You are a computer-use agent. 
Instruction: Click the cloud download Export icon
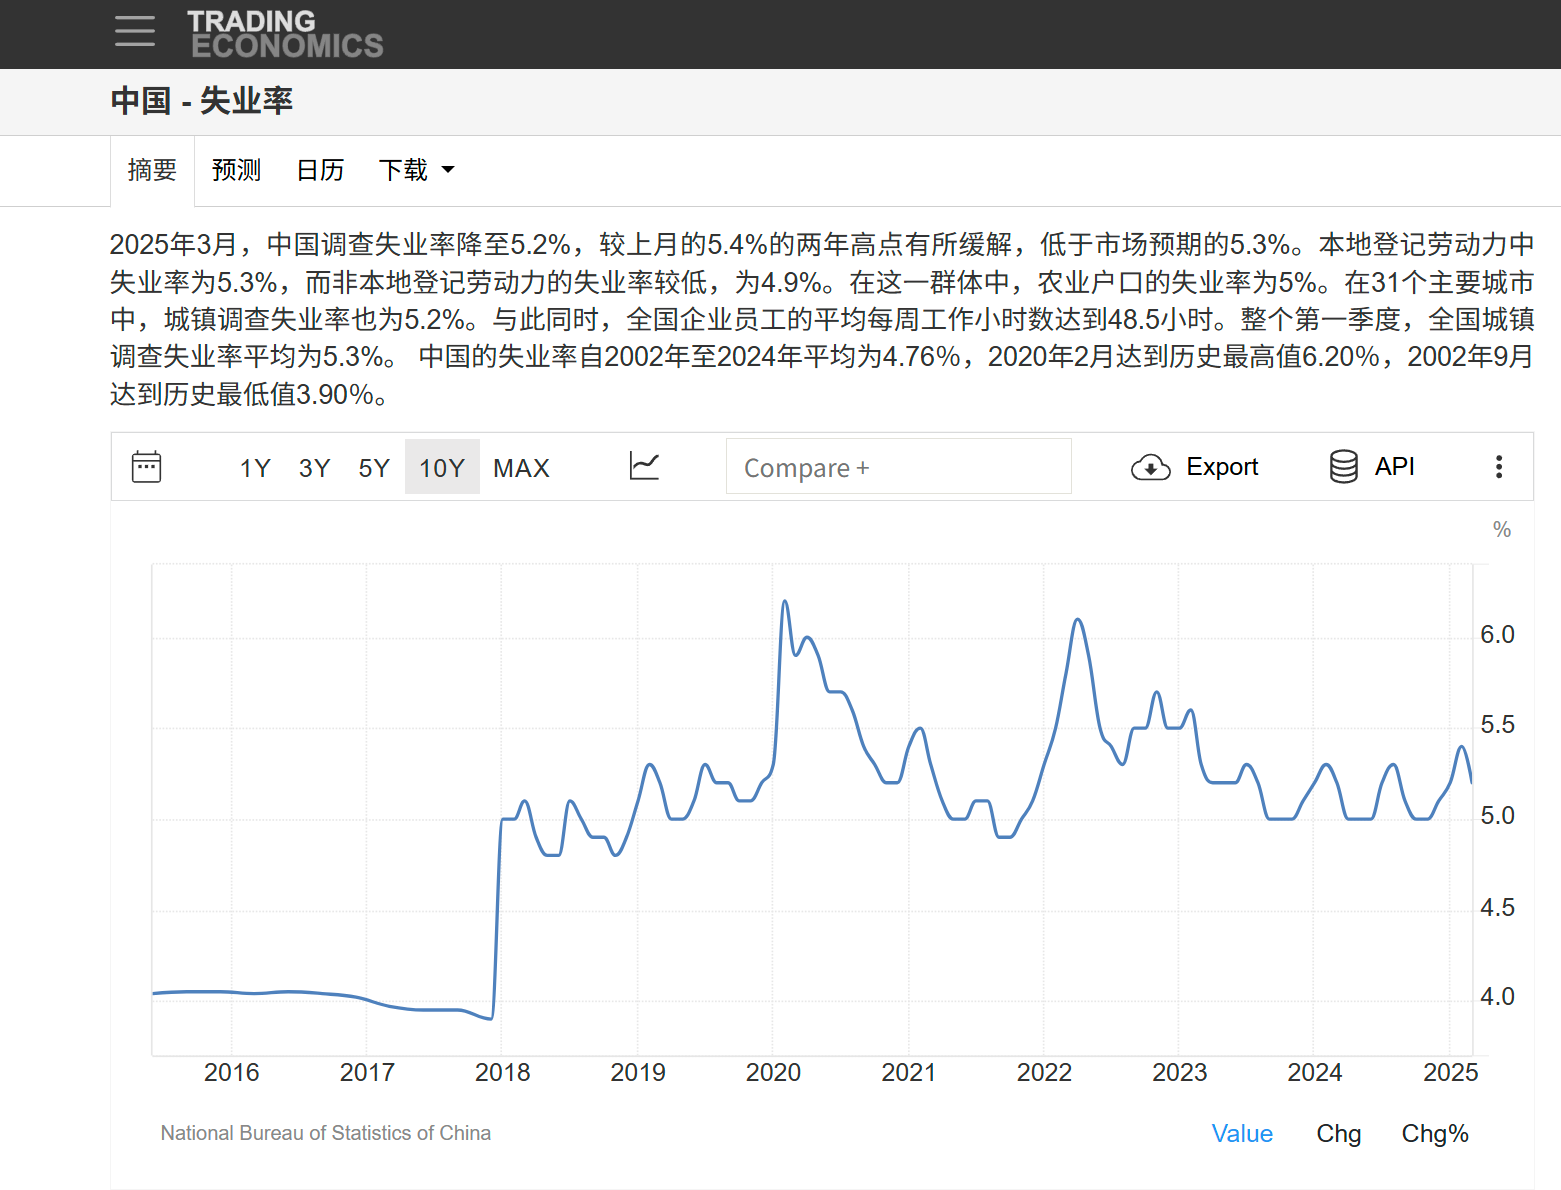pos(1150,467)
